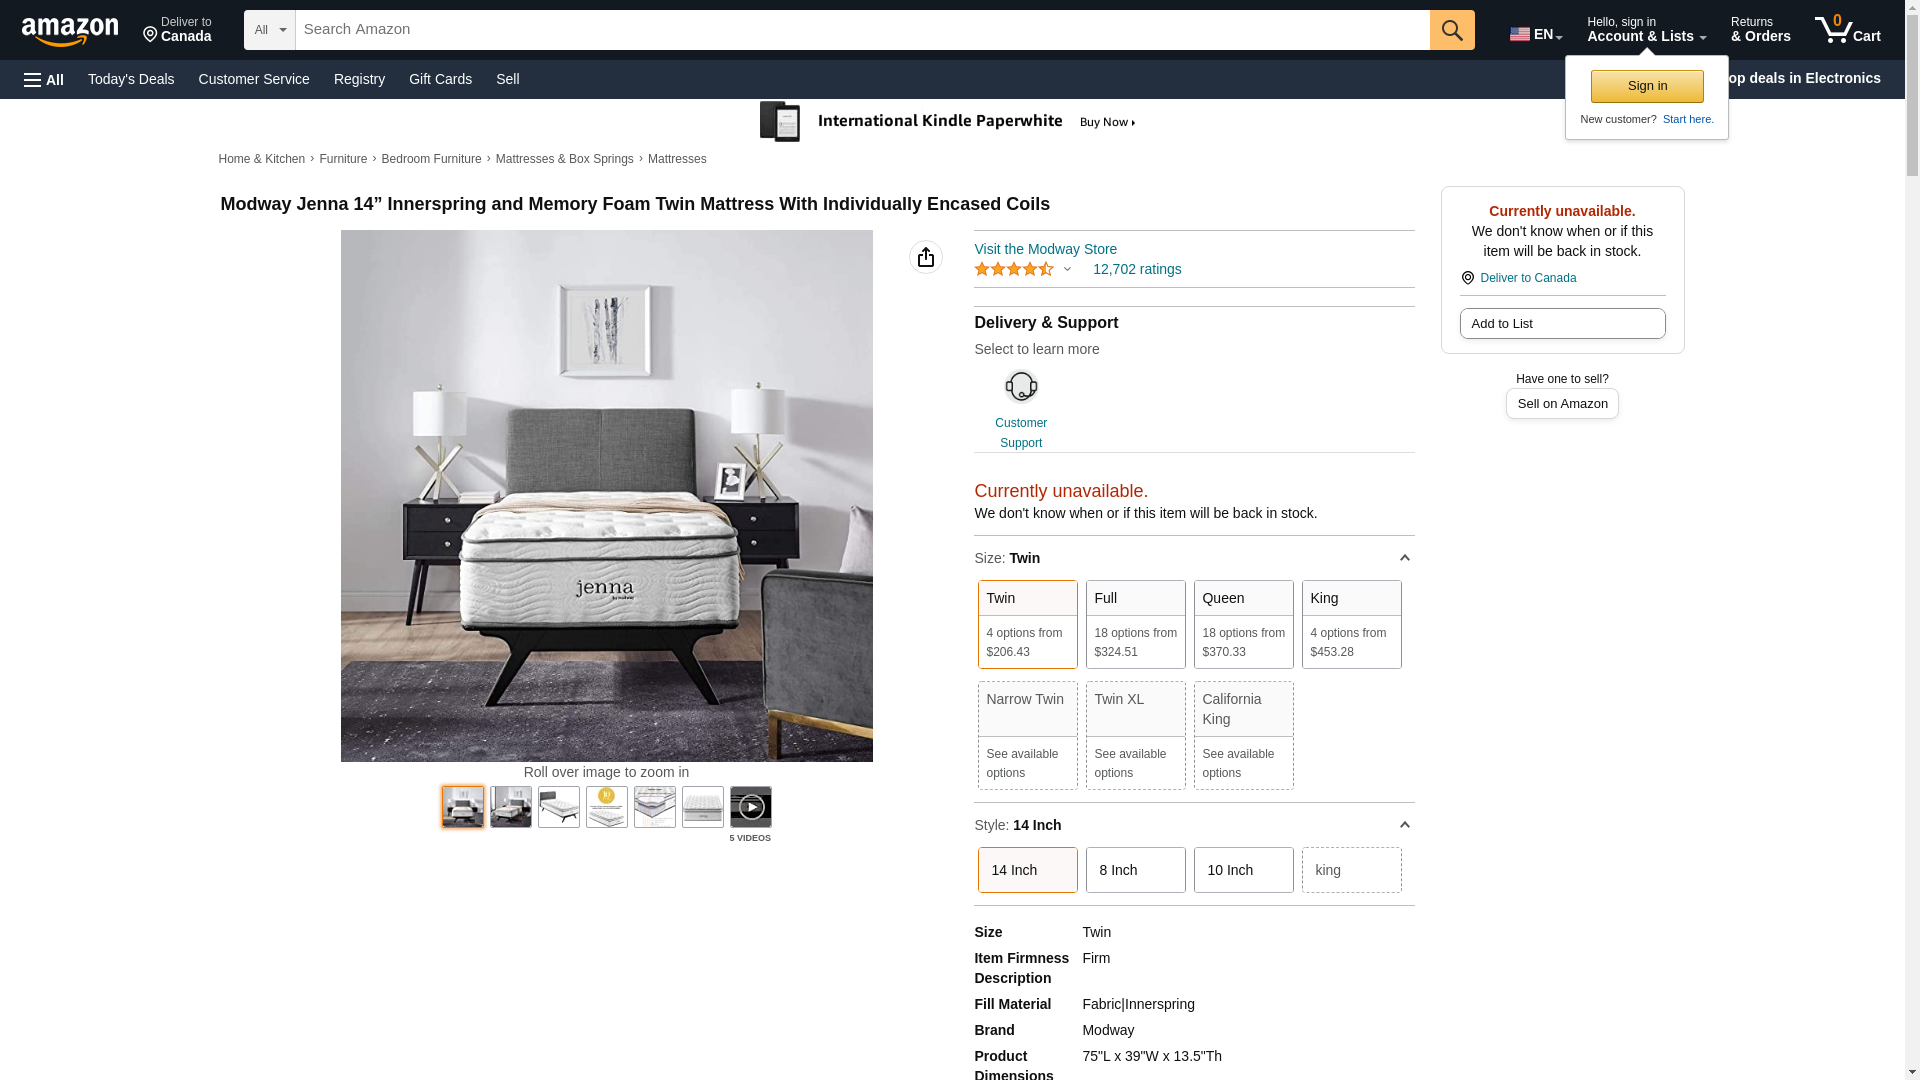
Task: Choose the 10 Inch style option
Action: pos(1244,870)
